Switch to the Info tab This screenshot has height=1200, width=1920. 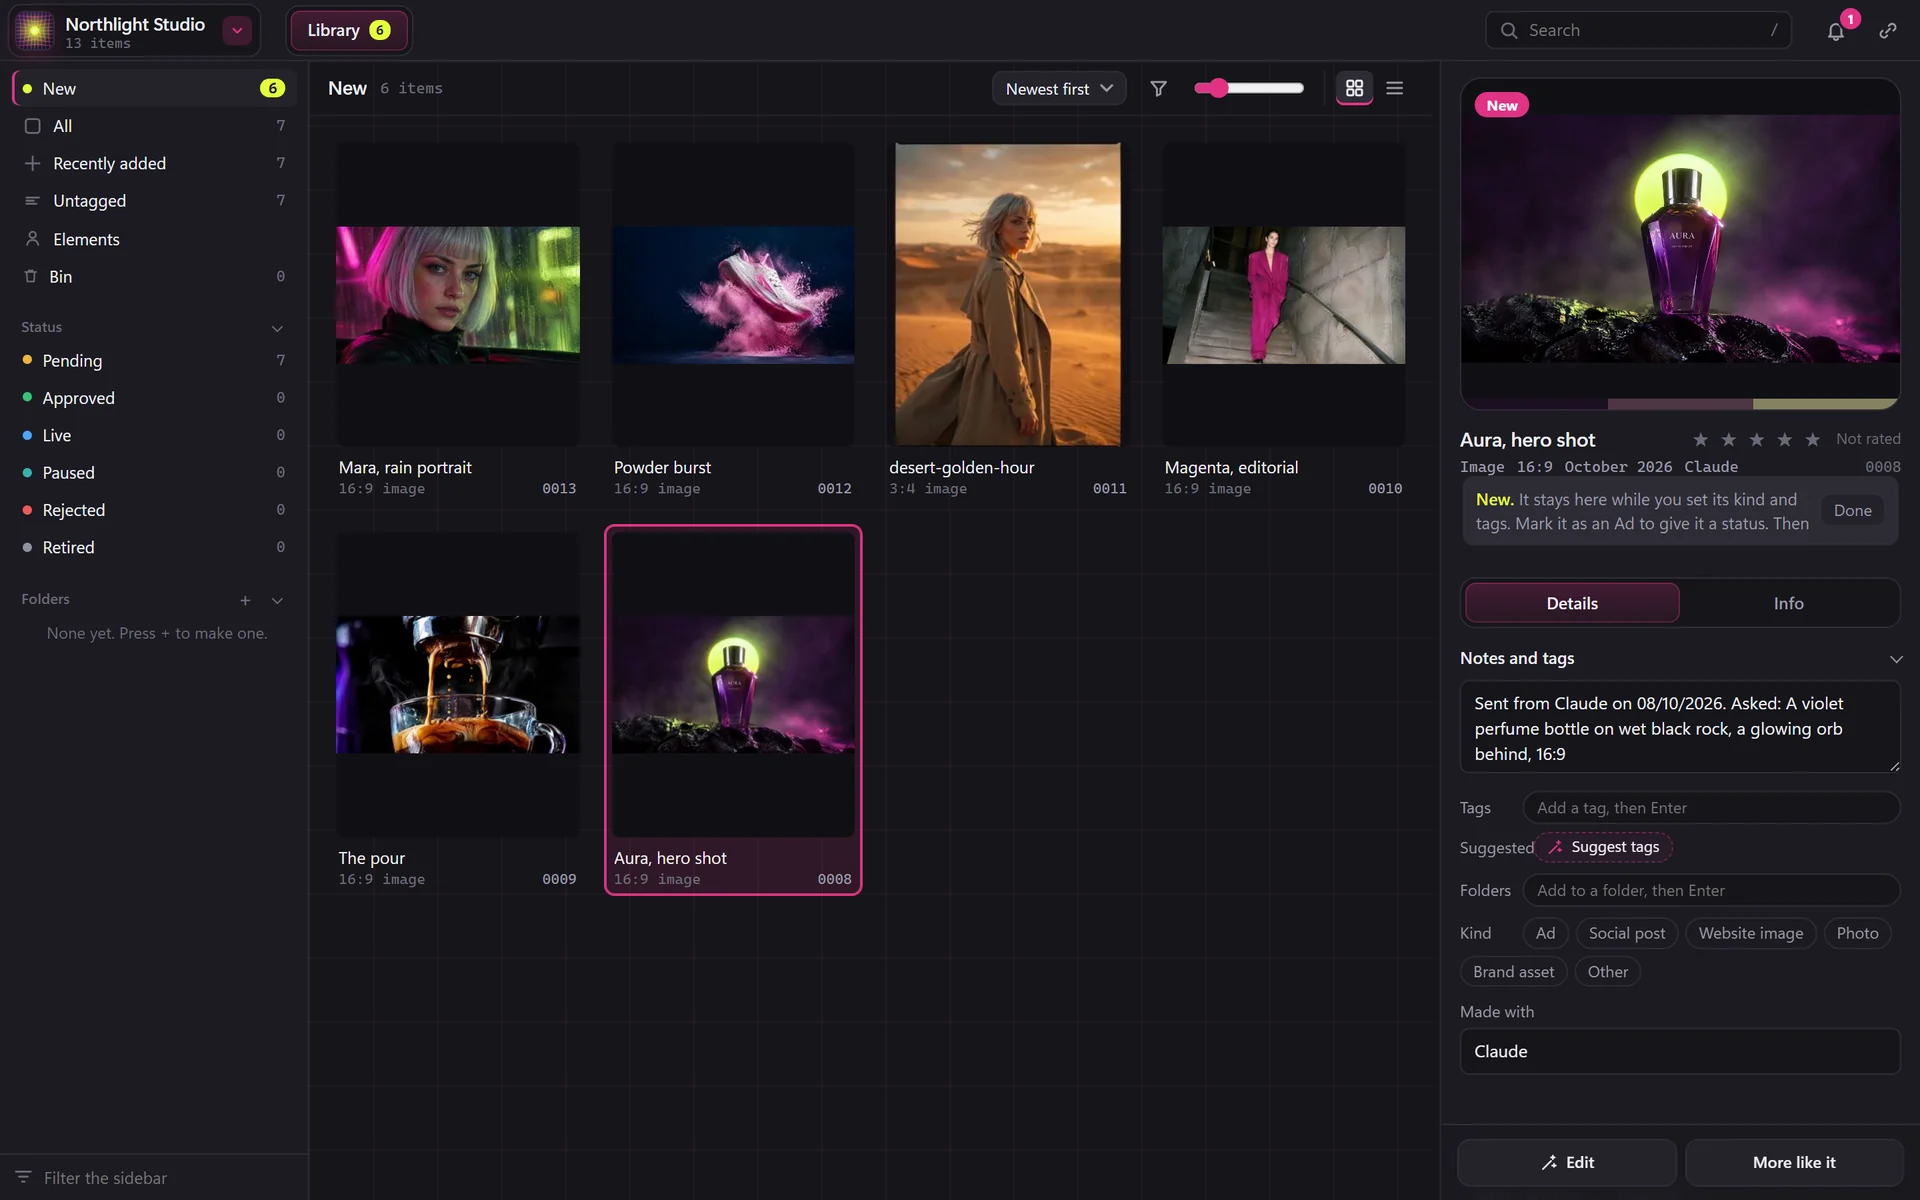click(x=1788, y=603)
